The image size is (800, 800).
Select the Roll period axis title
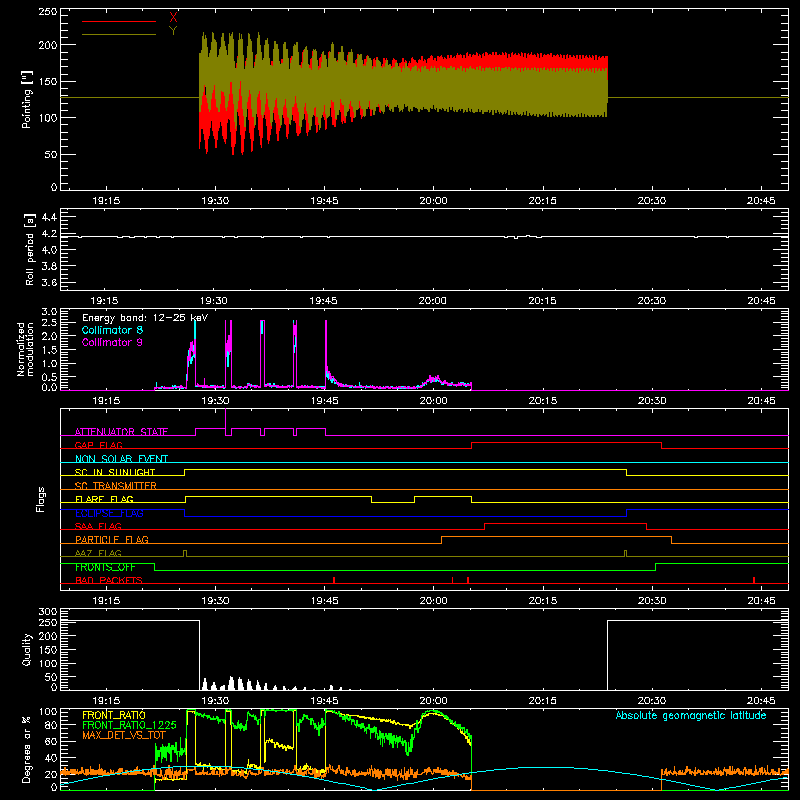tap(30, 249)
